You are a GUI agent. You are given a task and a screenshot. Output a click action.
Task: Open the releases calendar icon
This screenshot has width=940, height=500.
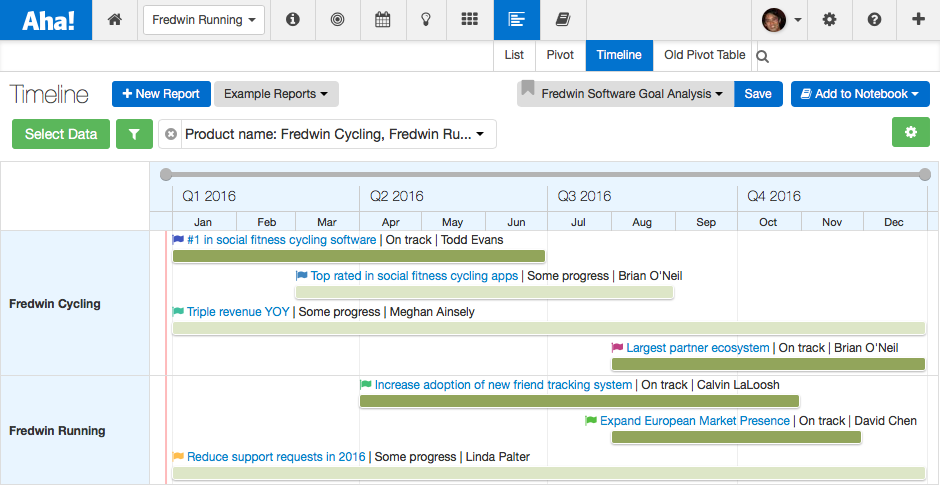[x=382, y=20]
